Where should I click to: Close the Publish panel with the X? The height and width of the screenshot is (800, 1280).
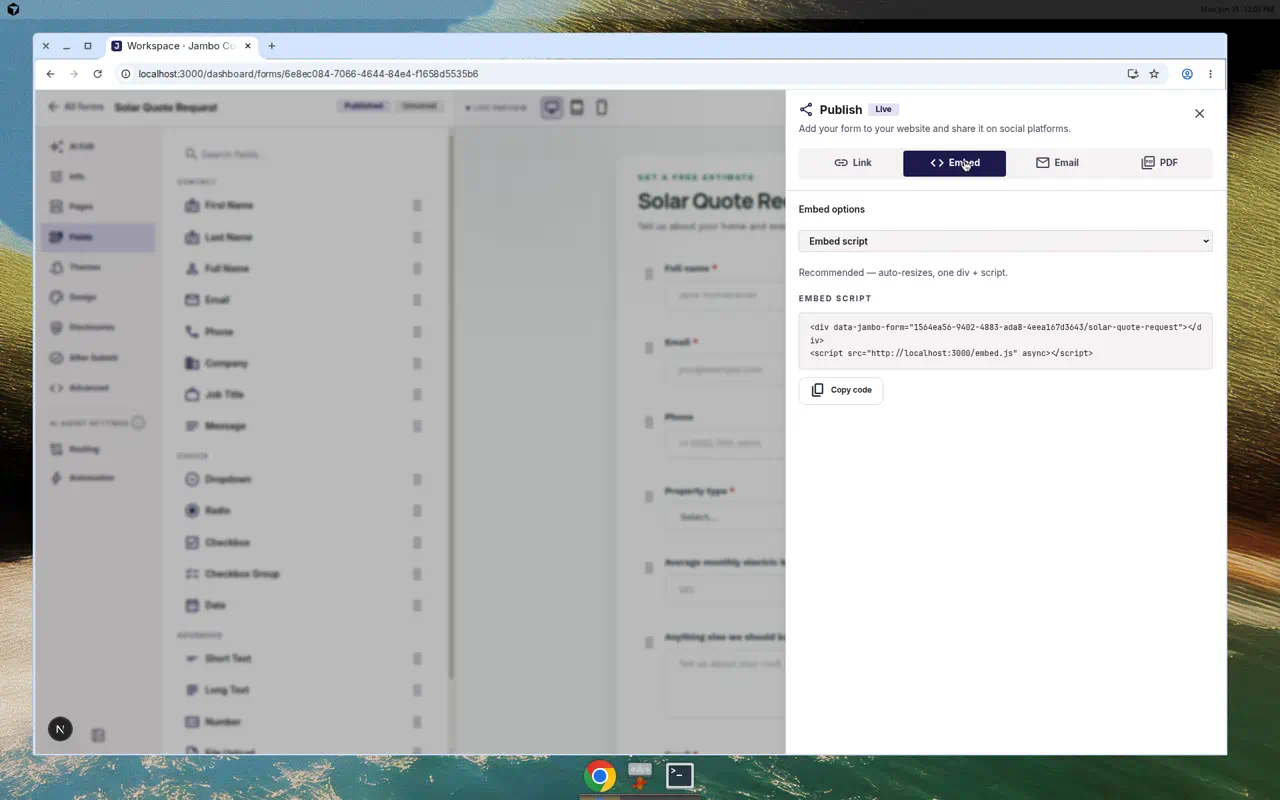point(1199,114)
